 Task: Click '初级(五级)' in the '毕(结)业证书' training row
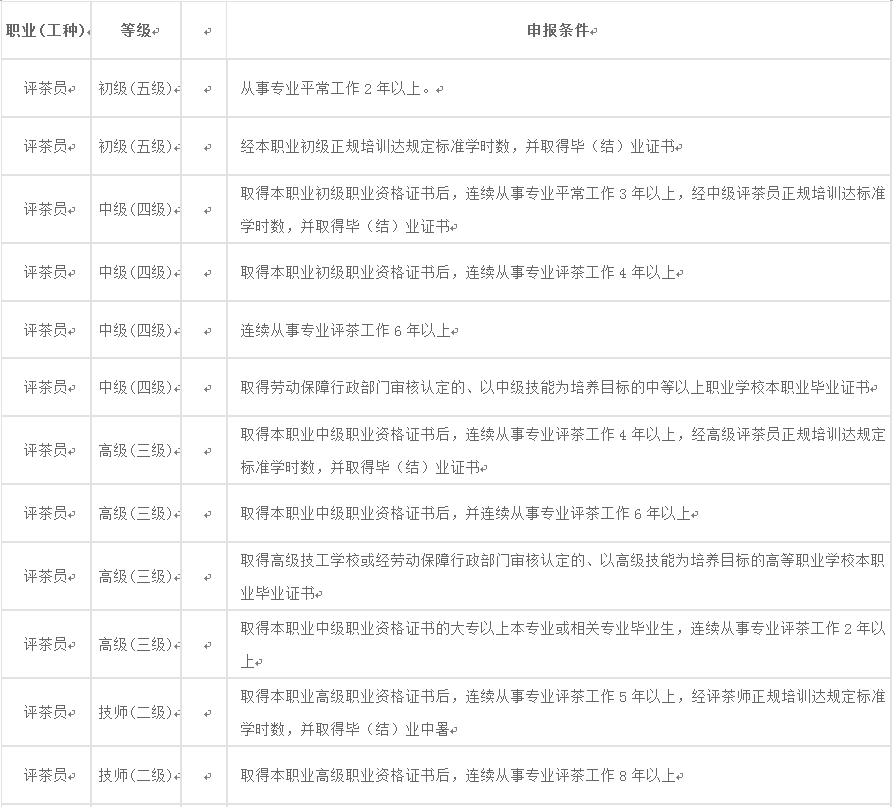136,146
